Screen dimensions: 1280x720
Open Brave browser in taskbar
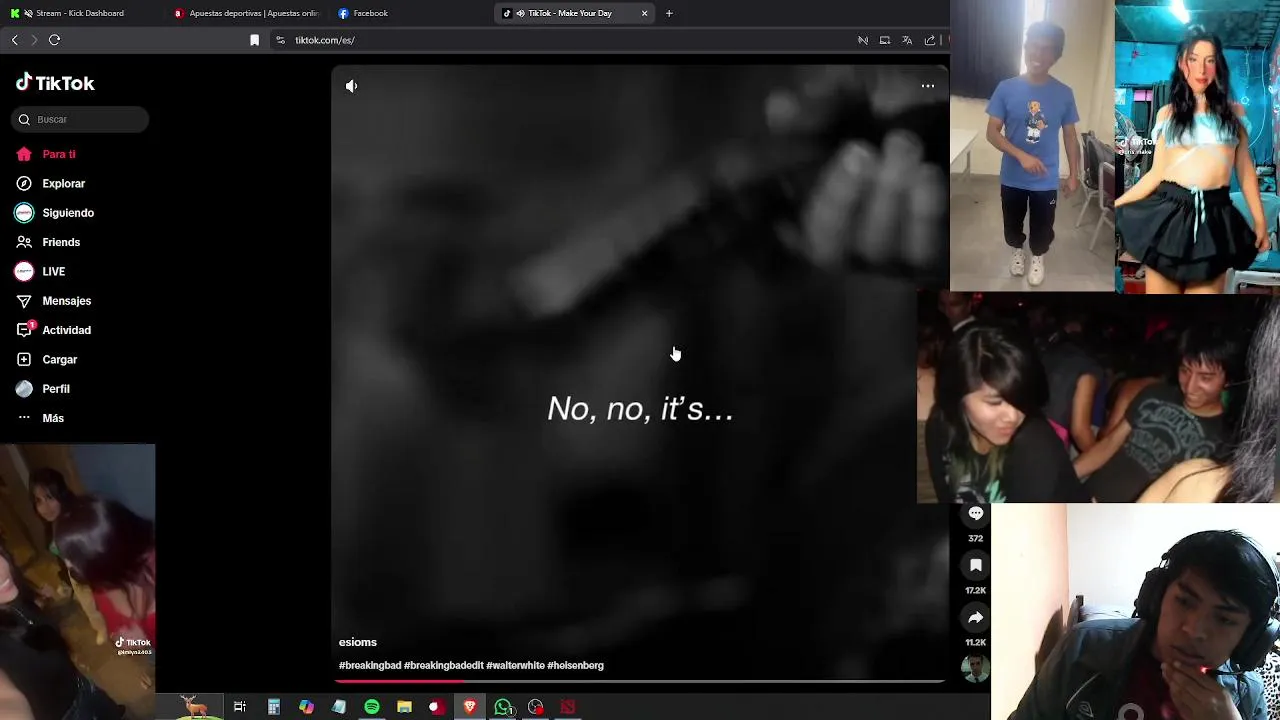pos(470,707)
